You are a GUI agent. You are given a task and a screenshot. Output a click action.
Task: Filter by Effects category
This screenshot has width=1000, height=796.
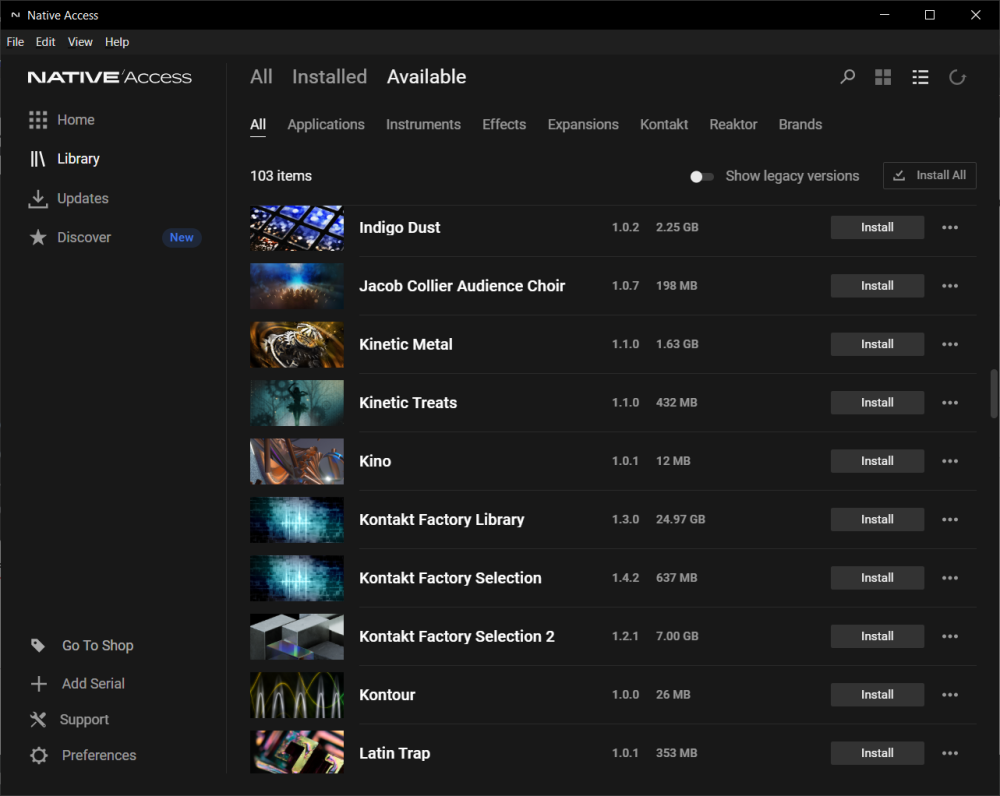coord(504,124)
